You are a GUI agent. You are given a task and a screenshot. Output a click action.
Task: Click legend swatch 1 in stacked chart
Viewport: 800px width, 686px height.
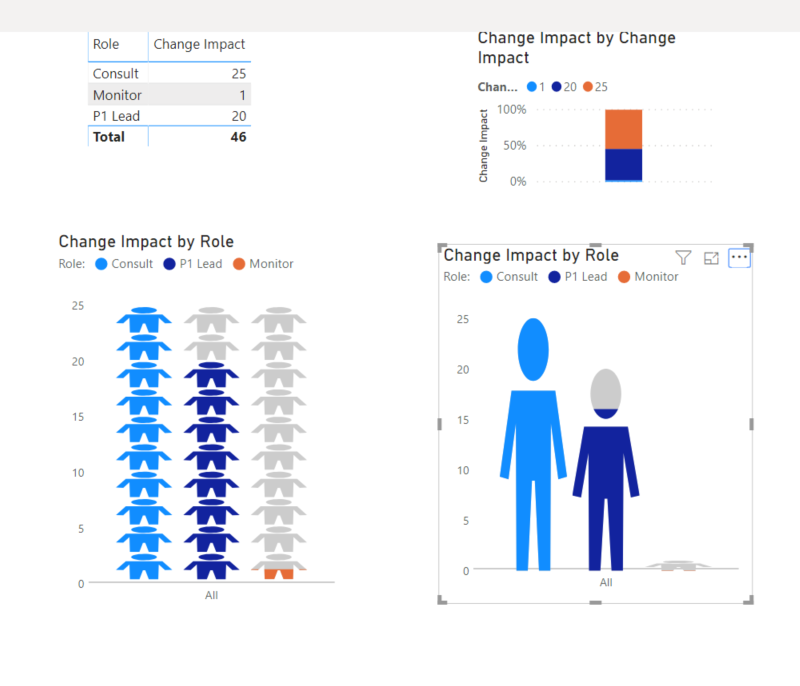[x=532, y=87]
